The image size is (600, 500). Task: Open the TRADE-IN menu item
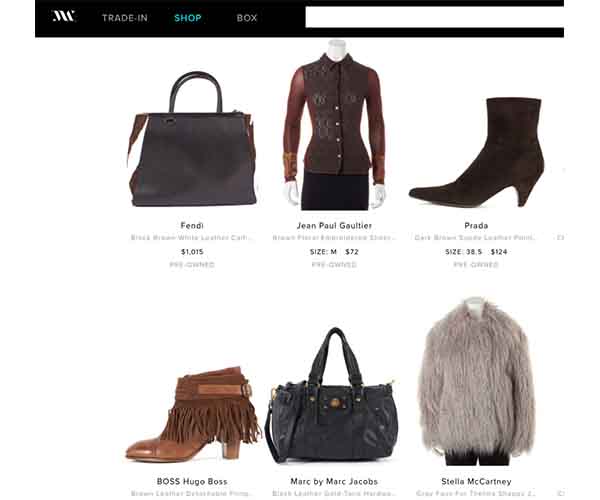coord(125,18)
